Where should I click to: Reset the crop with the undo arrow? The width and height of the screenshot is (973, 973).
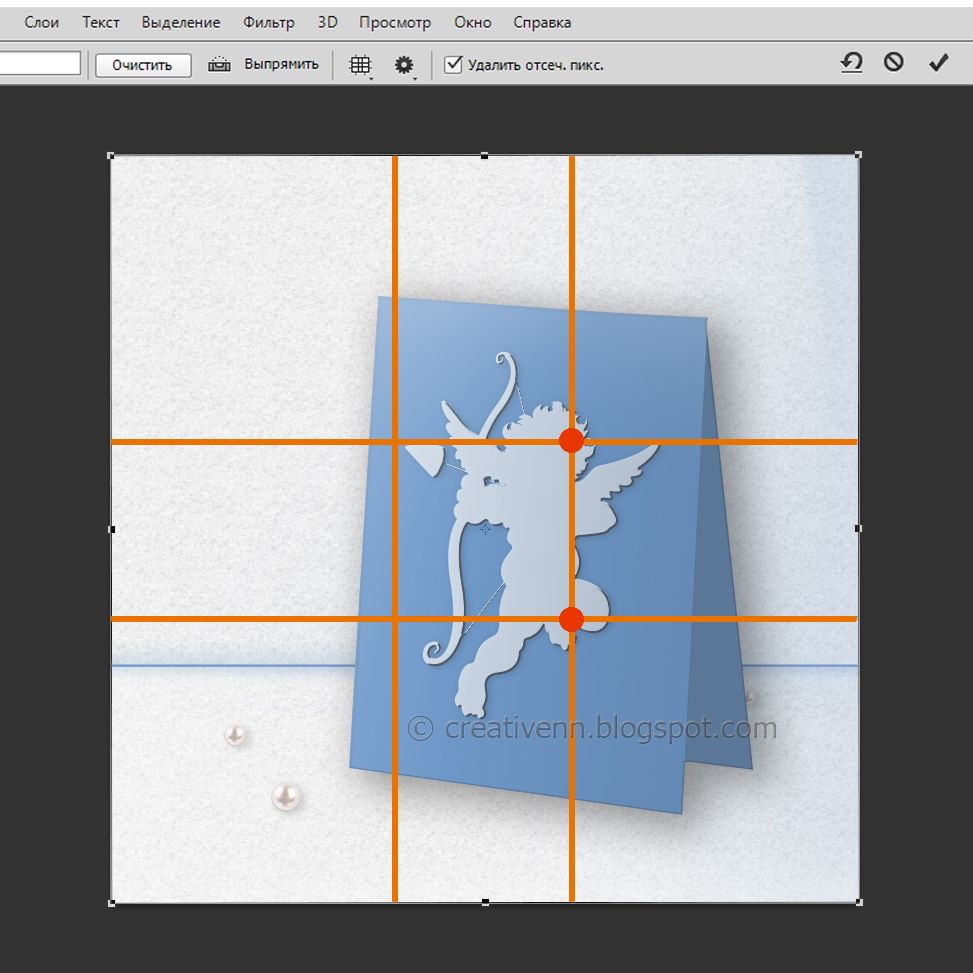point(851,63)
